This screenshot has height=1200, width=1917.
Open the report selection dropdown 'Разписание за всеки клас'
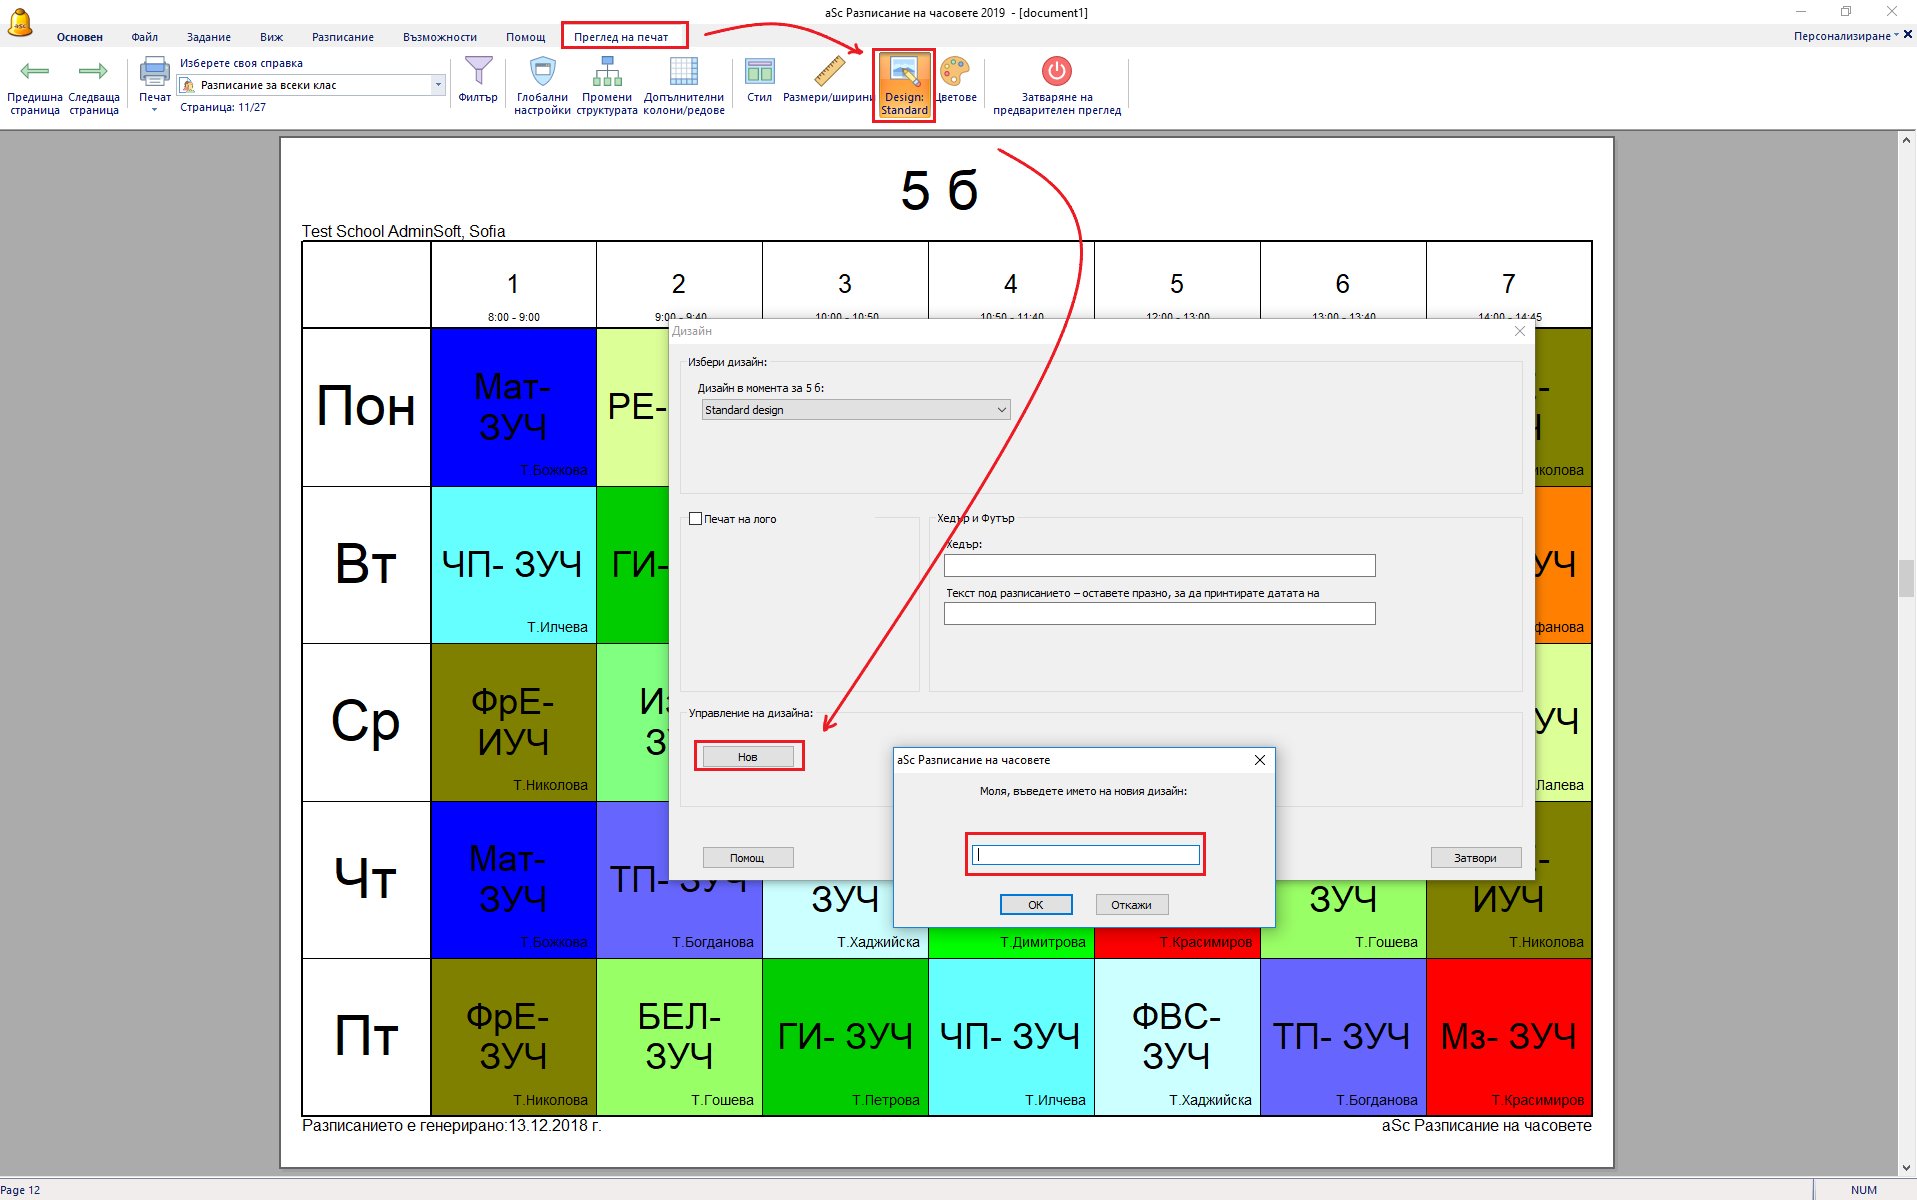point(312,86)
